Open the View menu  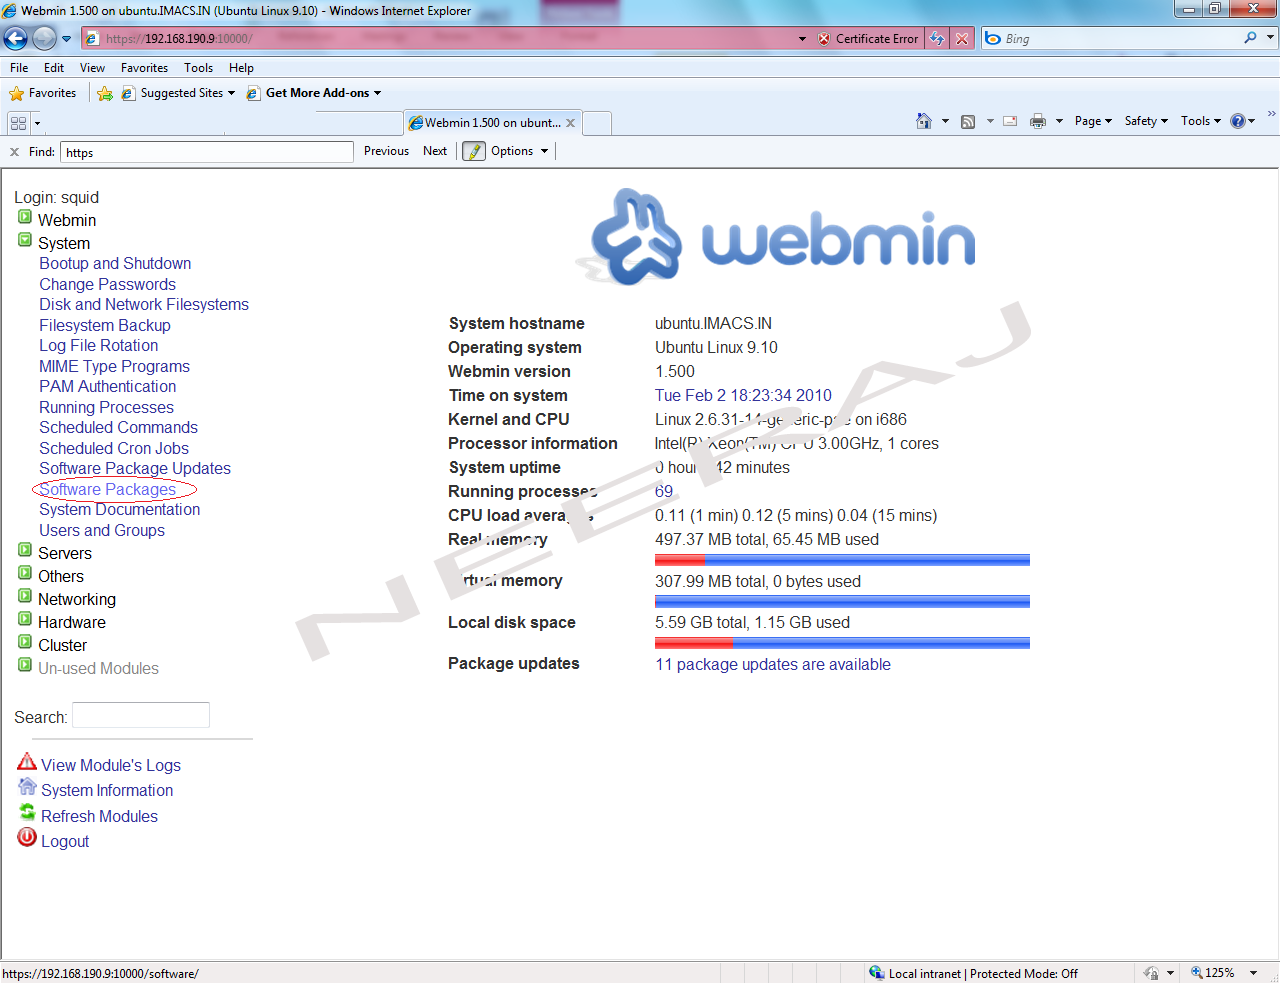click(x=92, y=68)
